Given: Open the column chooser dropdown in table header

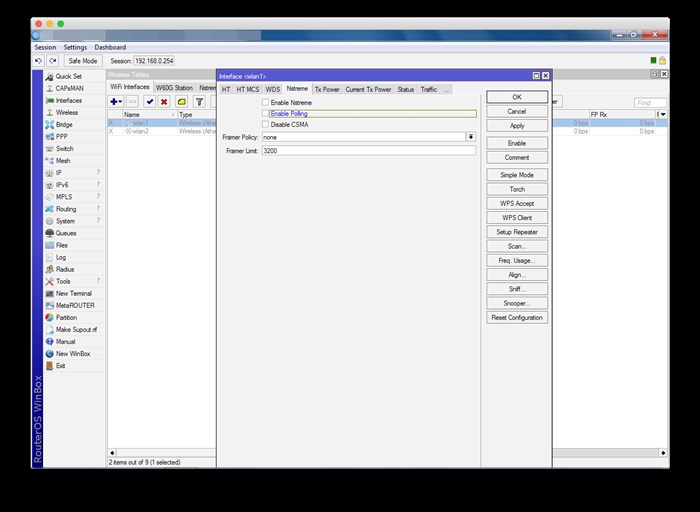Looking at the screenshot, I should point(662,115).
